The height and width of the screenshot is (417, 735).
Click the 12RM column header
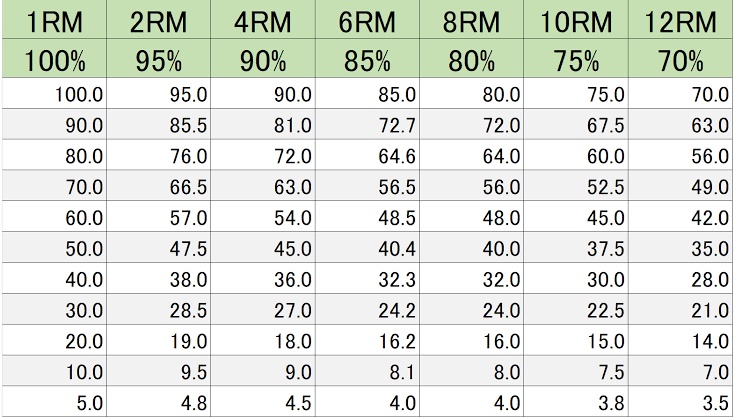680,20
